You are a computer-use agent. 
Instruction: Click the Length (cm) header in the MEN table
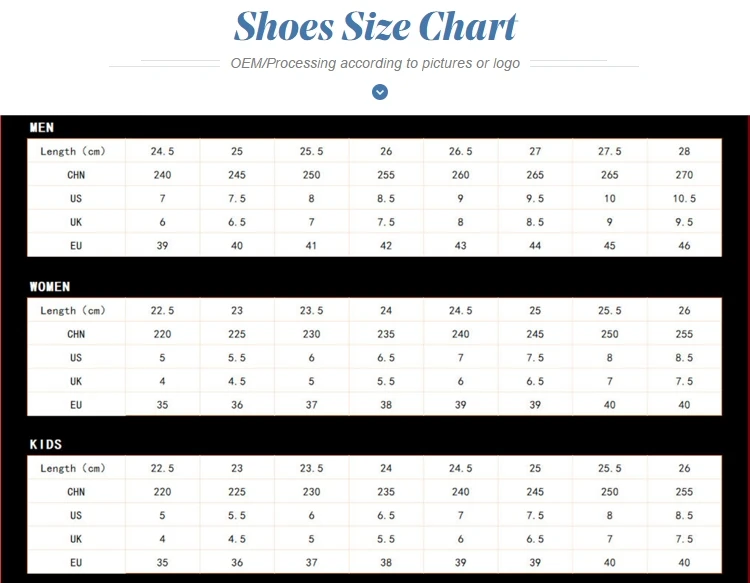point(73,152)
